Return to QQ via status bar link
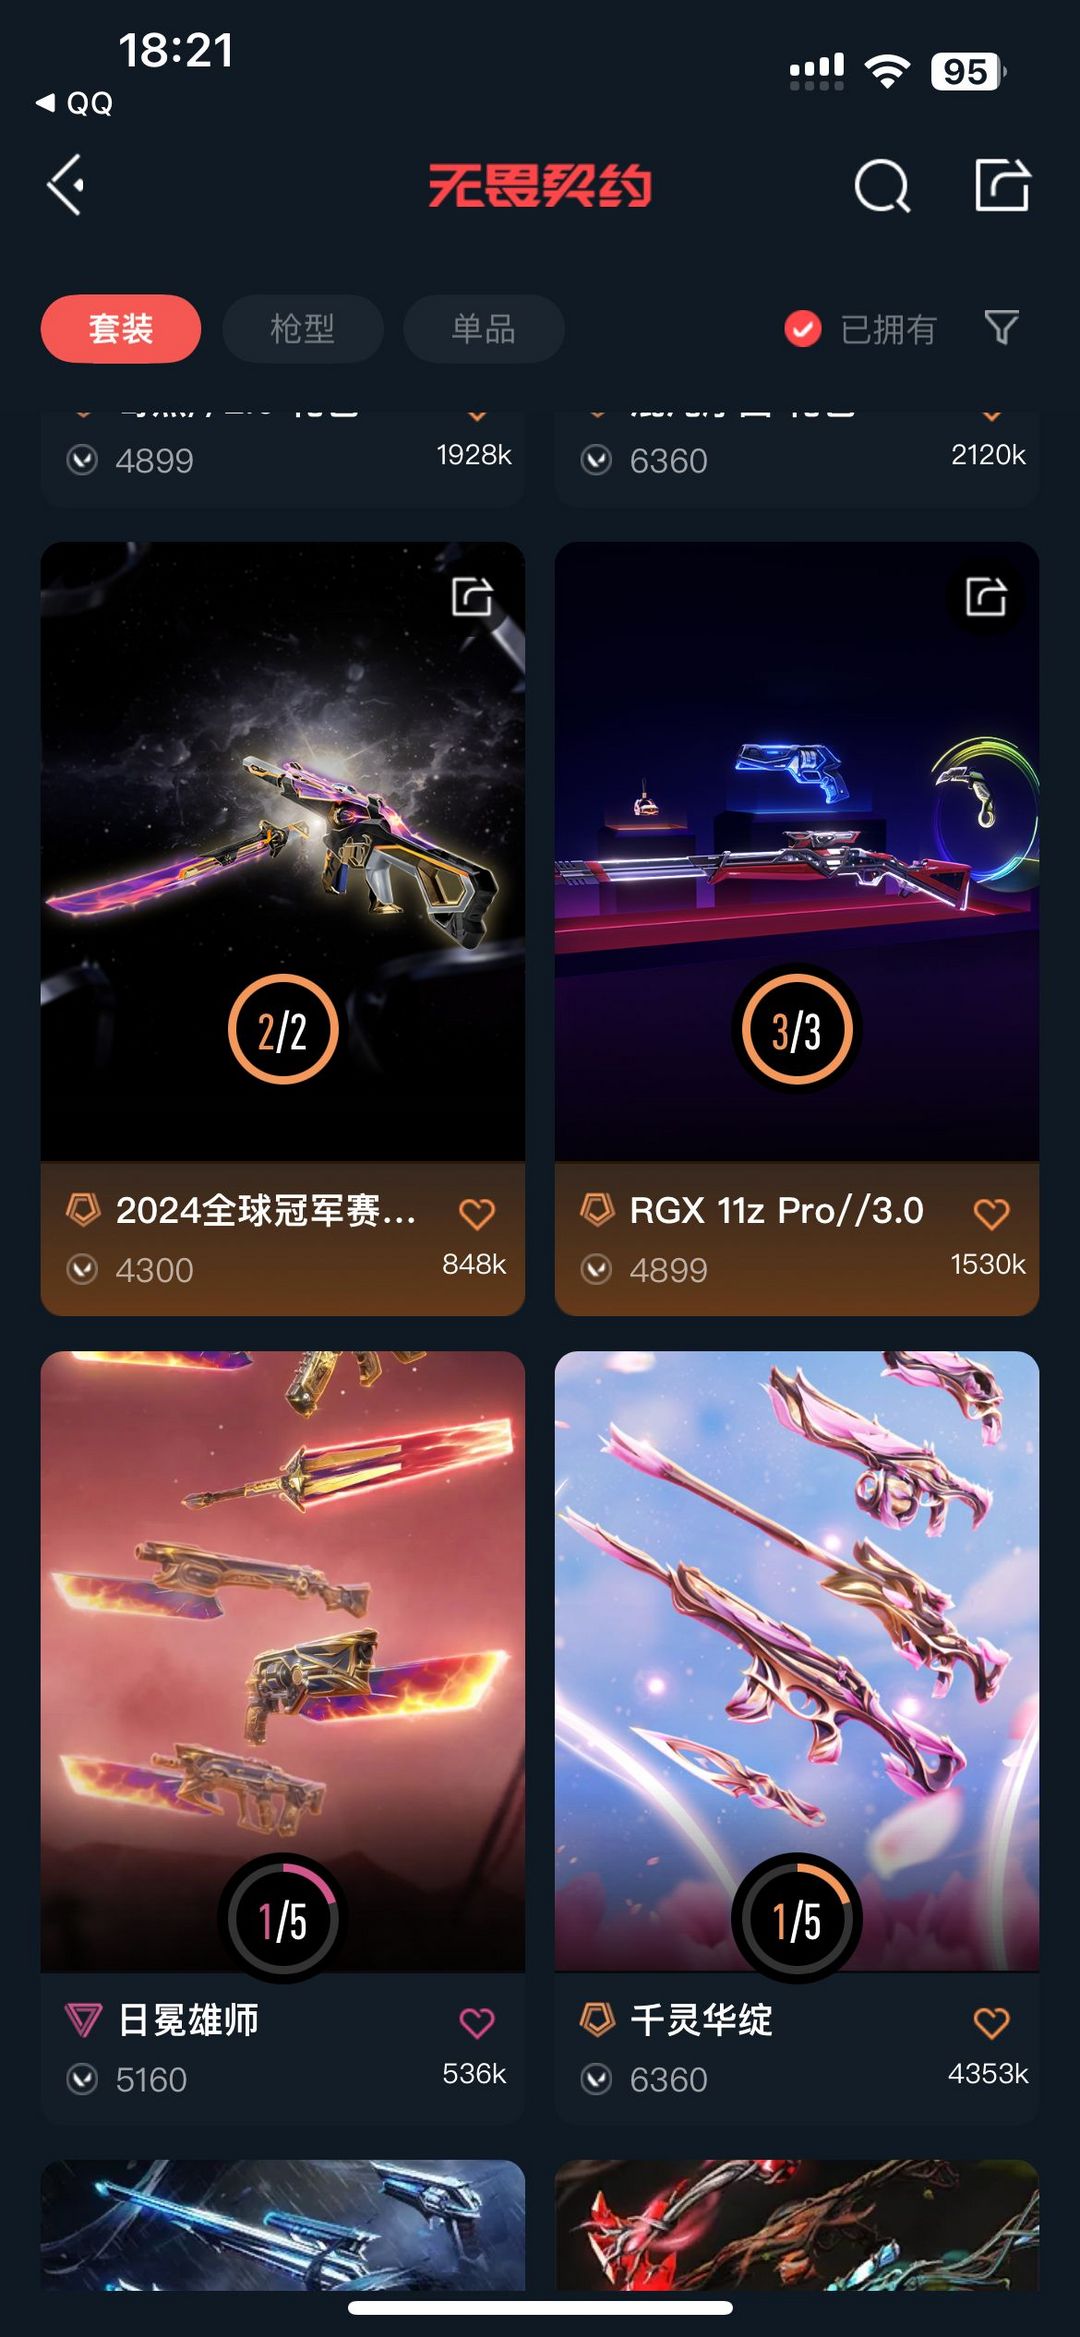1080x2337 pixels. coord(75,103)
